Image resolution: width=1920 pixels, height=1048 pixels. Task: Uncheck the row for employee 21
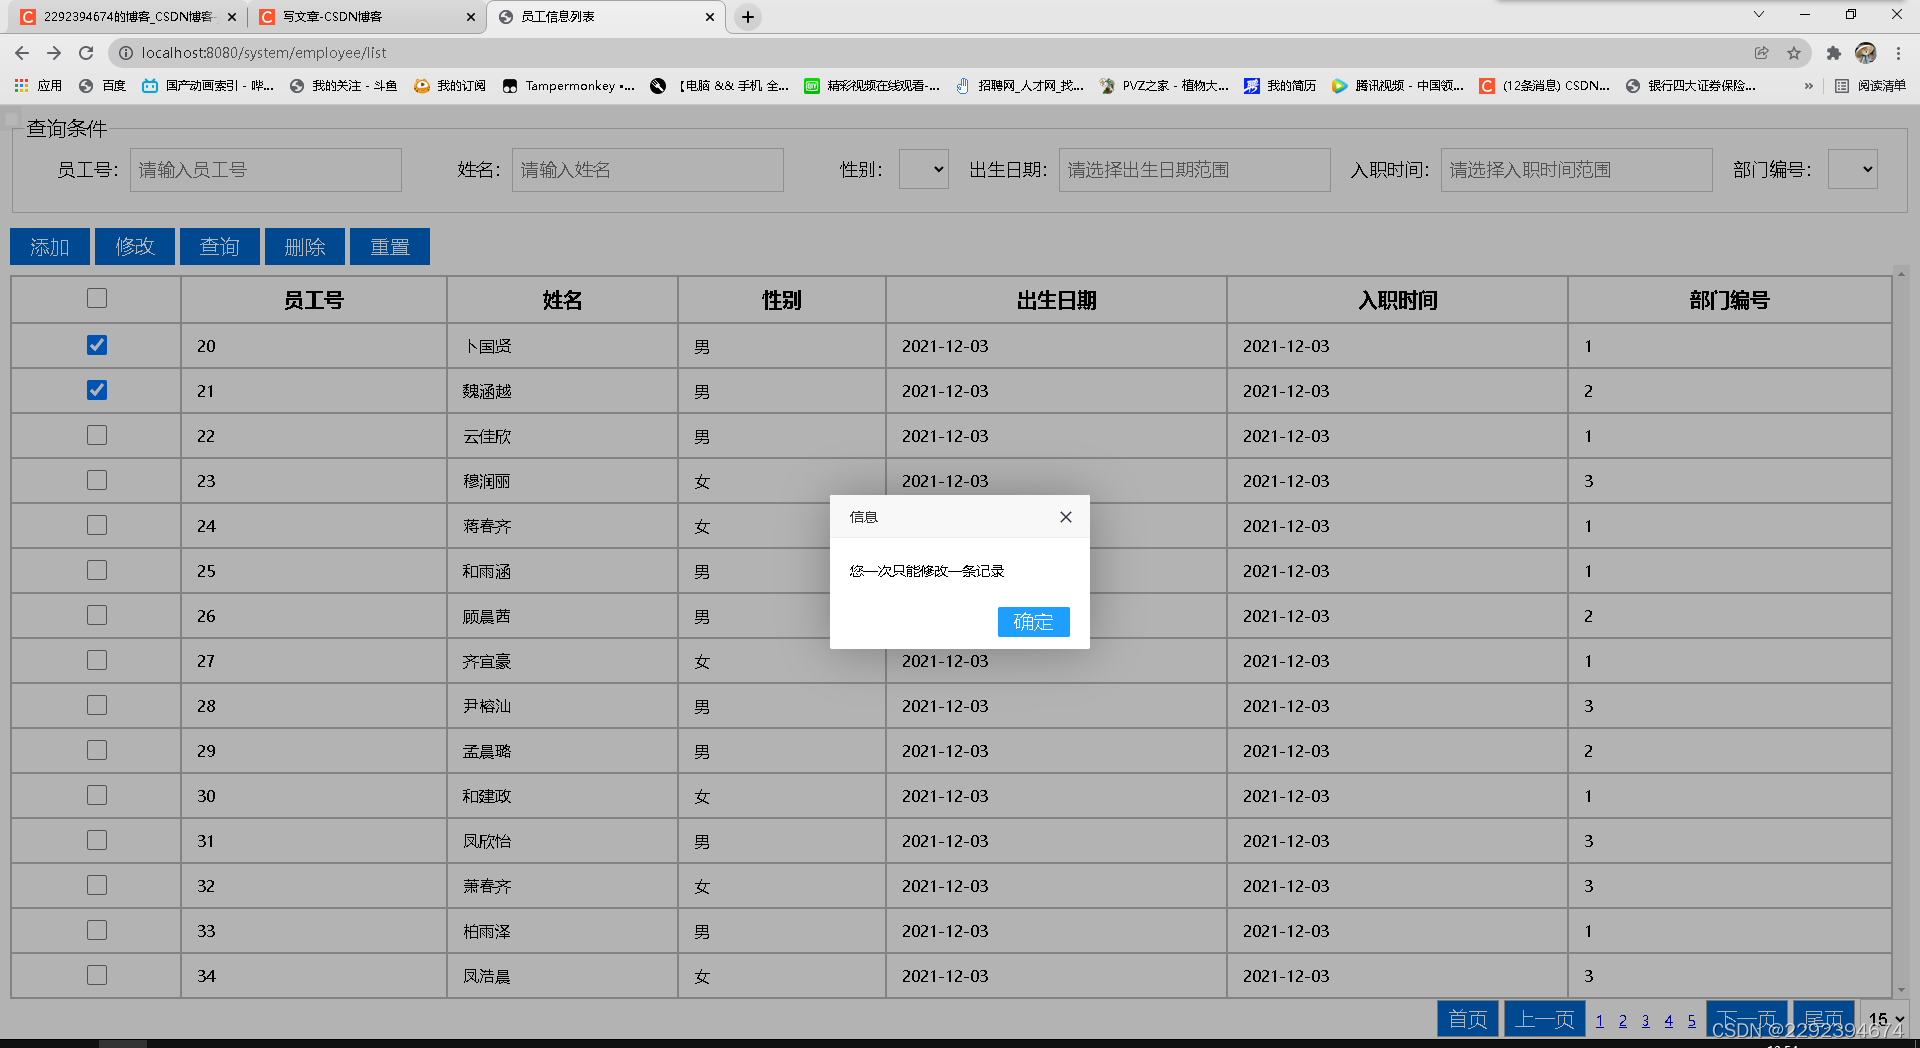[x=97, y=390]
